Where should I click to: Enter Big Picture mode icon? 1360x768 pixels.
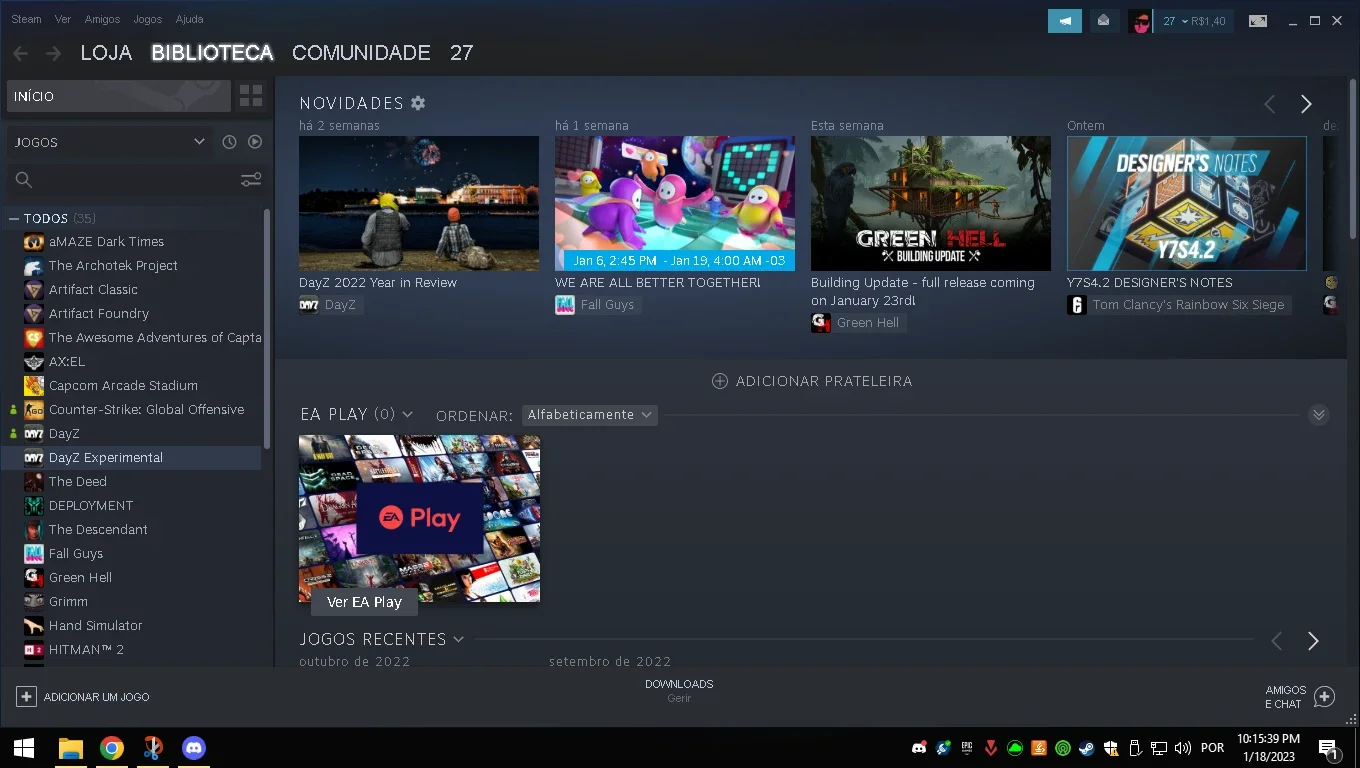pos(1258,21)
